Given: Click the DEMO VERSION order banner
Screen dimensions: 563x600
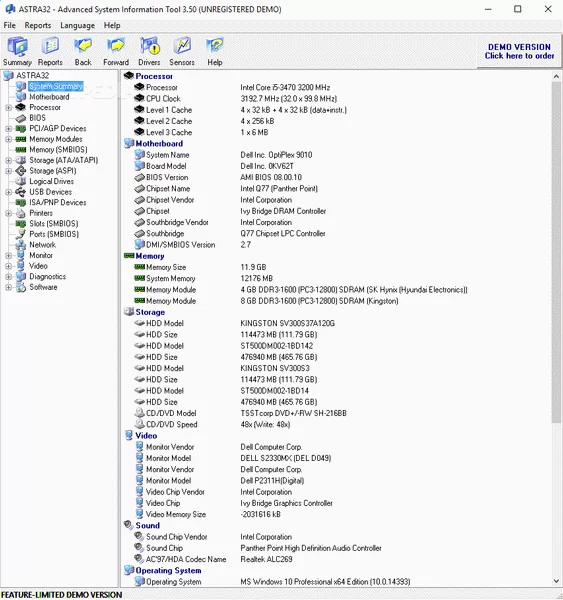Looking at the screenshot, I should pyautogui.click(x=519, y=51).
